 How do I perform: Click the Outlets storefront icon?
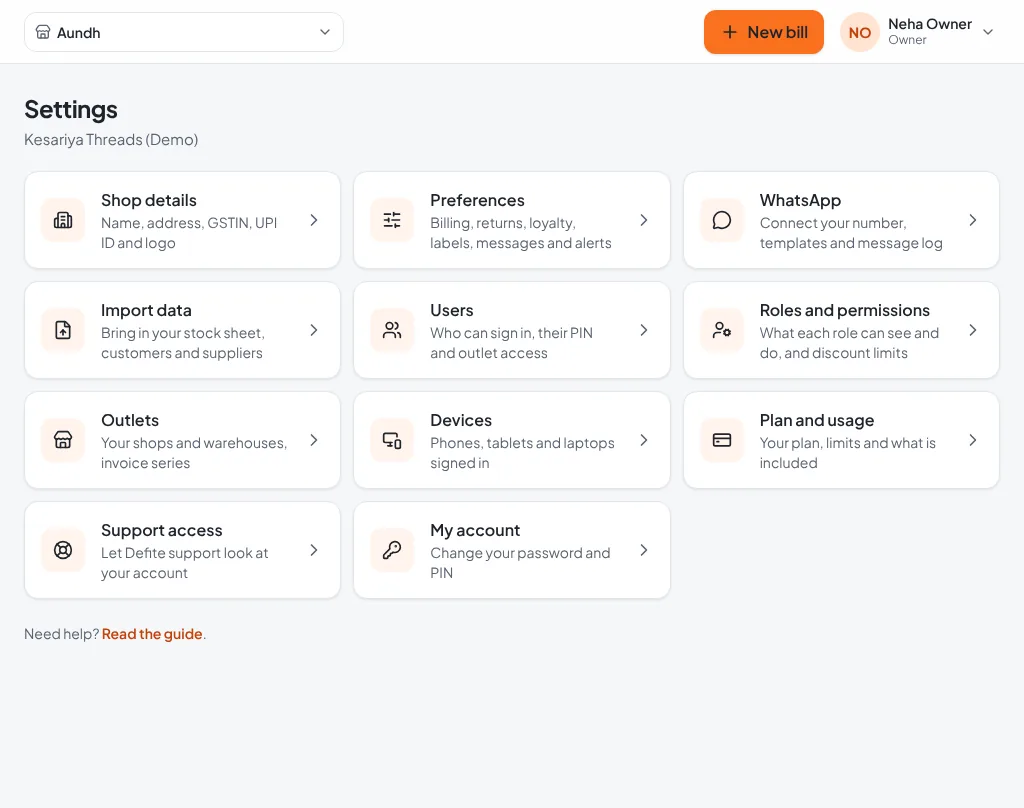coord(63,440)
